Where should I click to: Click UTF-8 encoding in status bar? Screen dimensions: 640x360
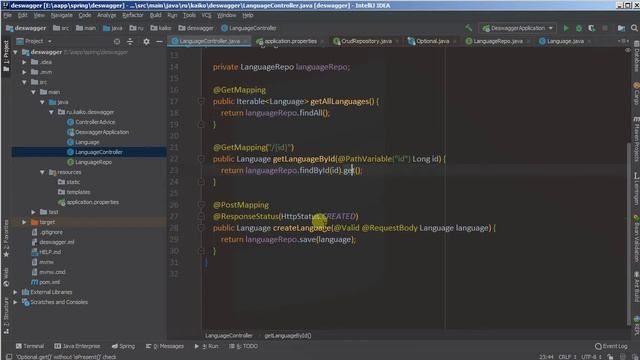[591, 357]
